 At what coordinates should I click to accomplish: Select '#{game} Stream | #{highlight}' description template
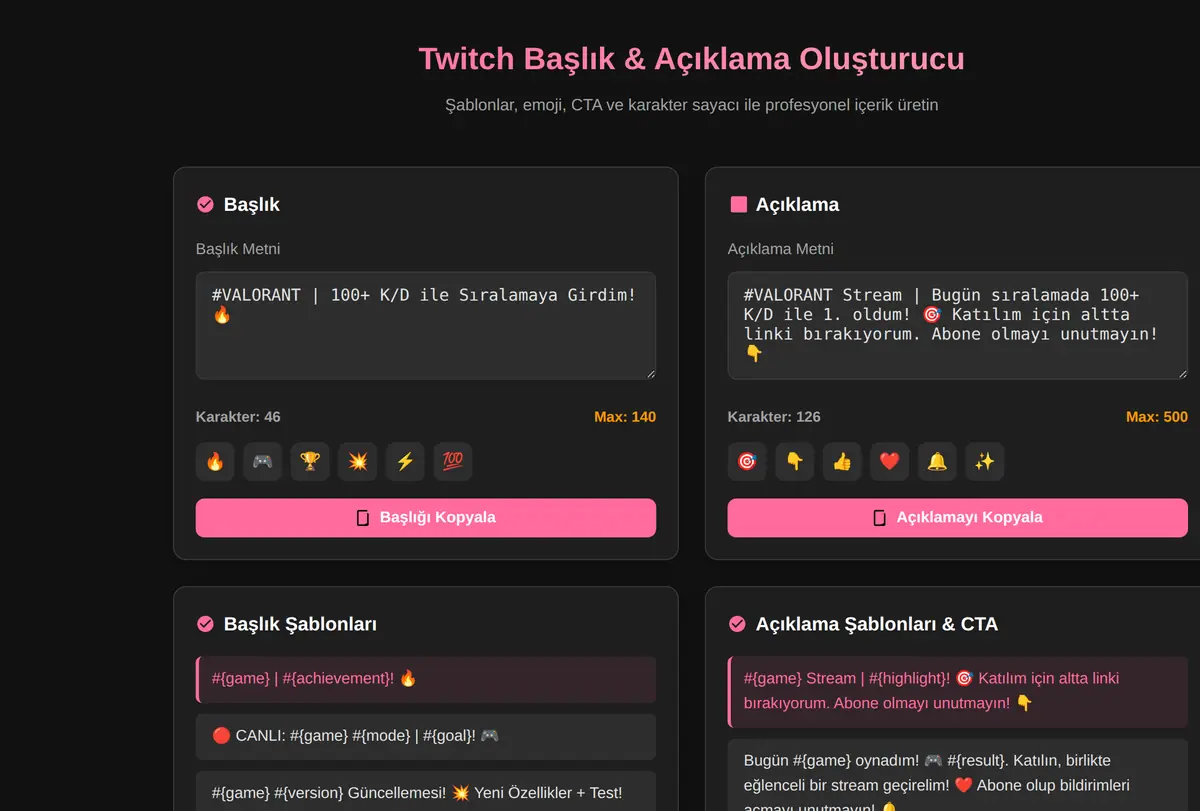(x=958, y=692)
